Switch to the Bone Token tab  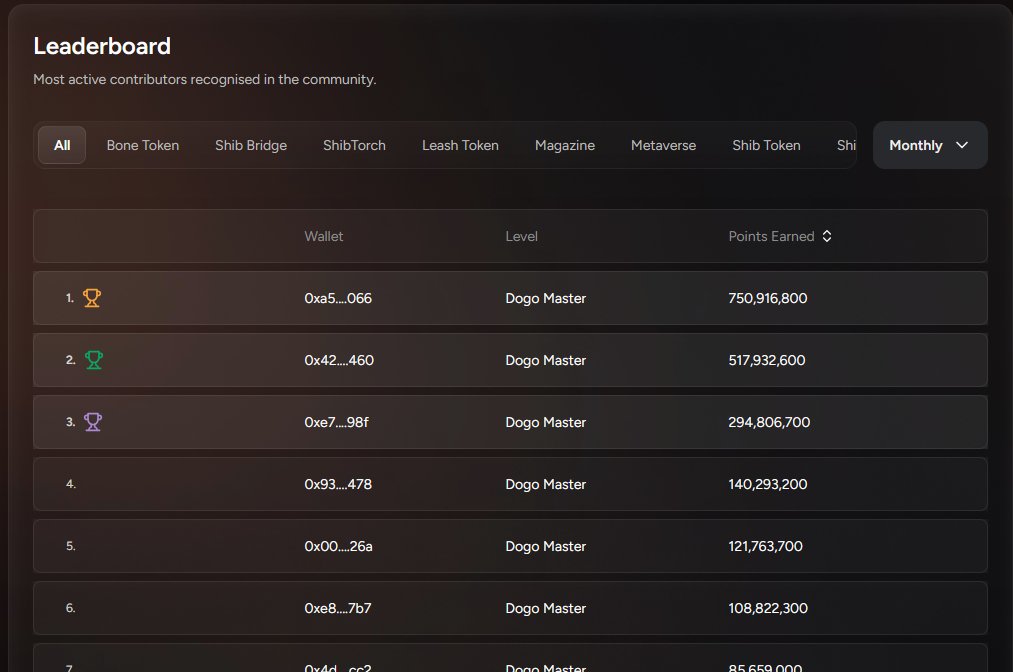[x=143, y=145]
